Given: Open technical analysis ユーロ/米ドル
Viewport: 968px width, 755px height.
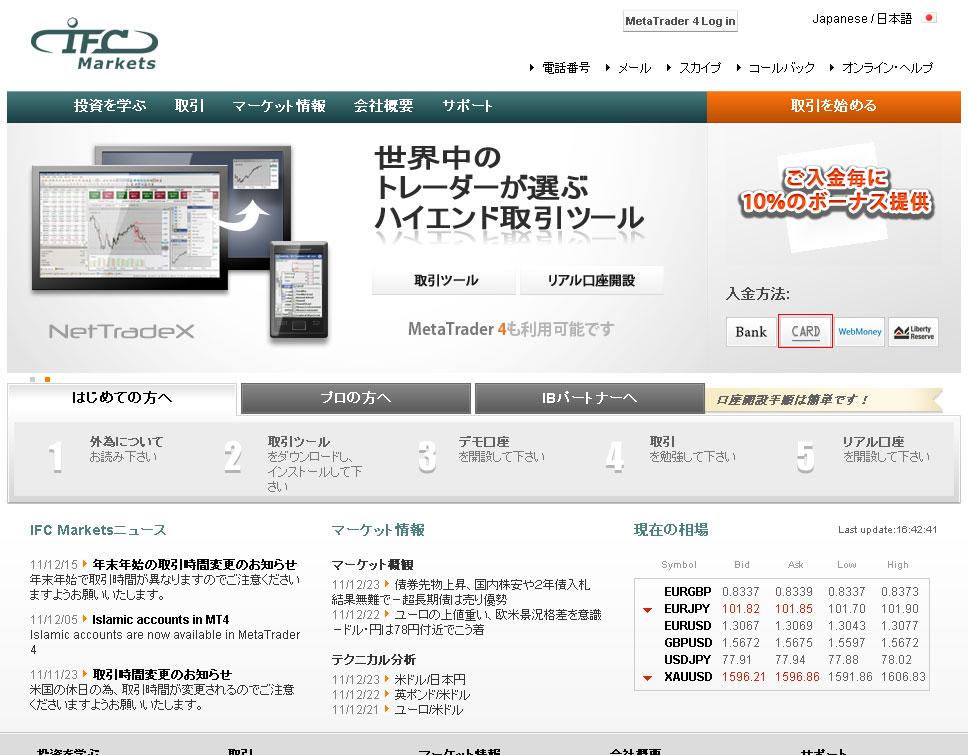Looking at the screenshot, I should tap(428, 710).
